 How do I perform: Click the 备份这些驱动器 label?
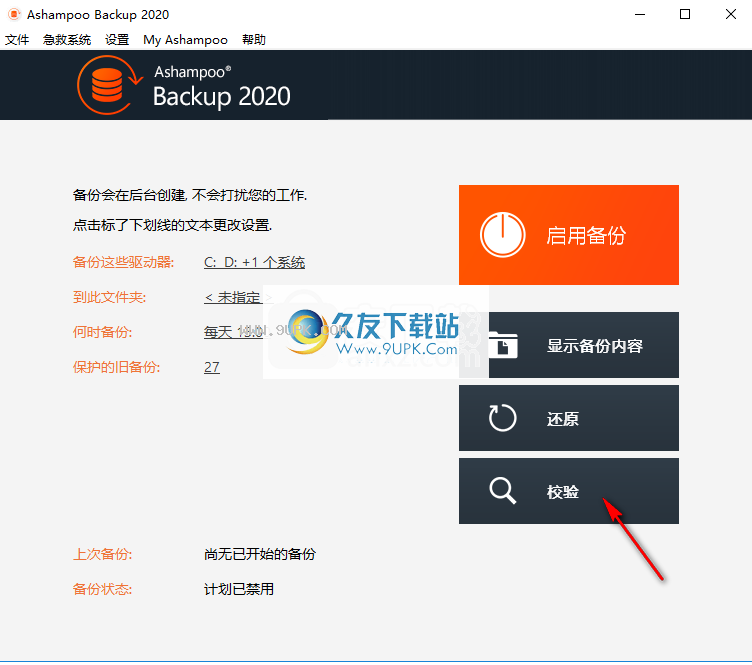click(123, 262)
